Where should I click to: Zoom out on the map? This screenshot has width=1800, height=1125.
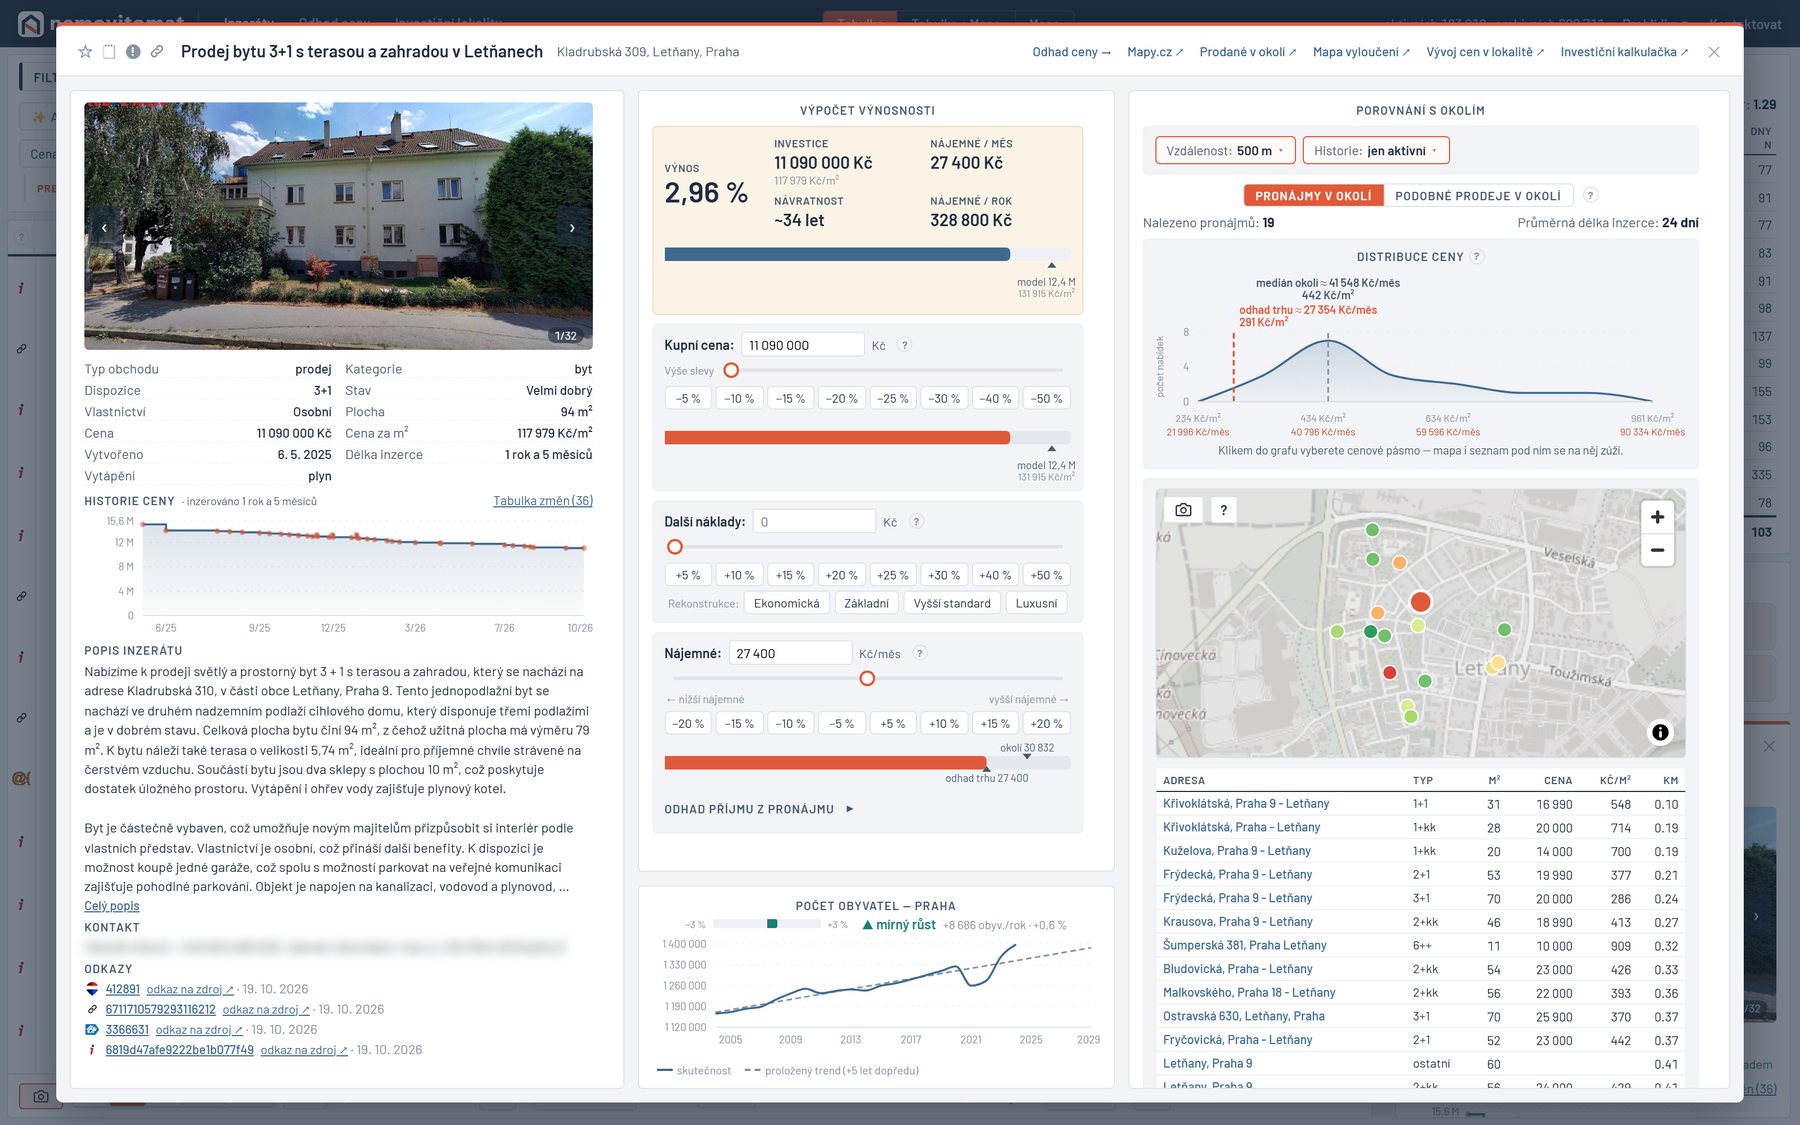pyautogui.click(x=1657, y=550)
